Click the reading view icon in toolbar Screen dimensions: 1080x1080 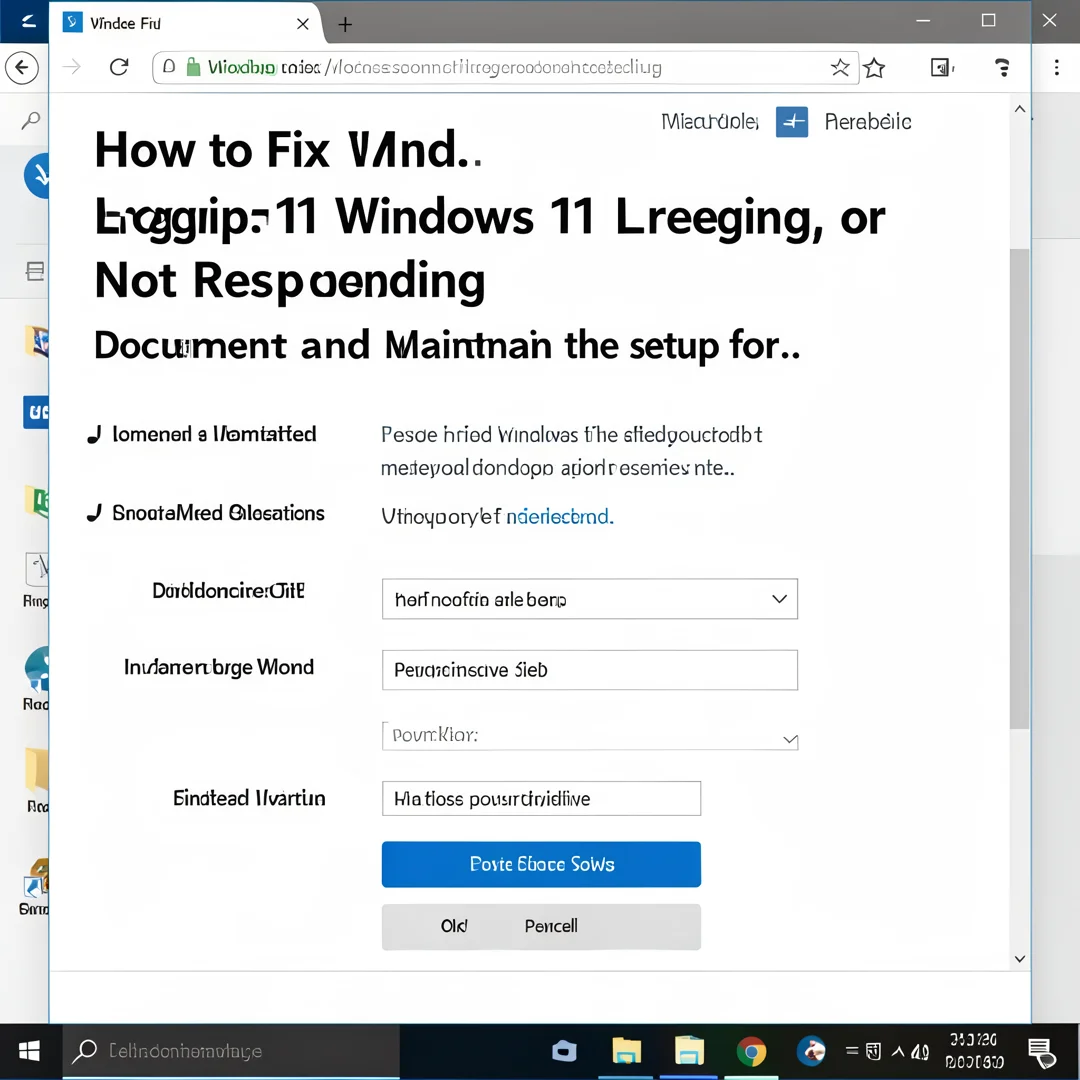pyautogui.click(x=941, y=68)
